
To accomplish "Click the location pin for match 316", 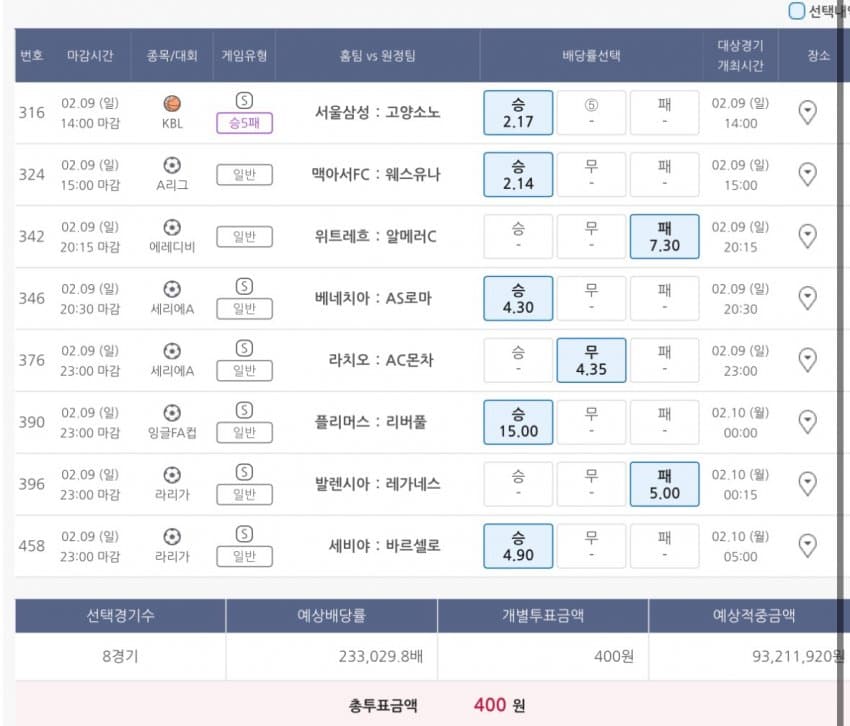I will tap(808, 113).
